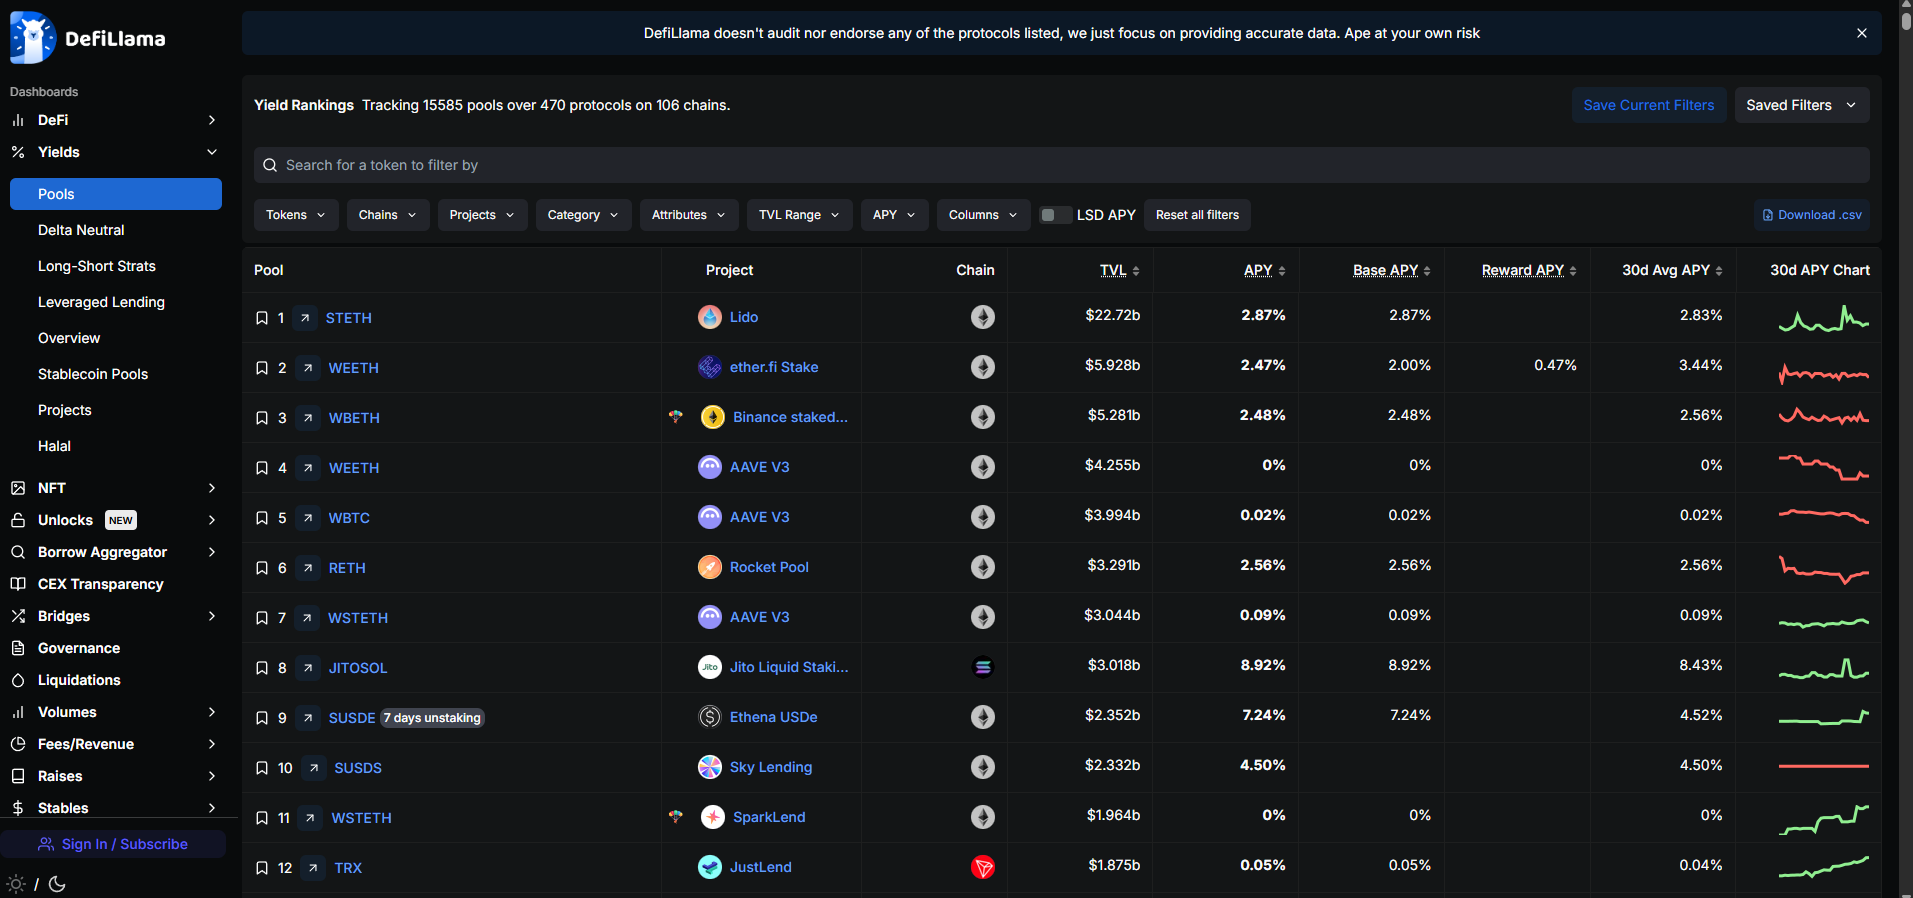The image size is (1913, 898).
Task: Bookmark the WBTC pool
Action: [x=262, y=518]
